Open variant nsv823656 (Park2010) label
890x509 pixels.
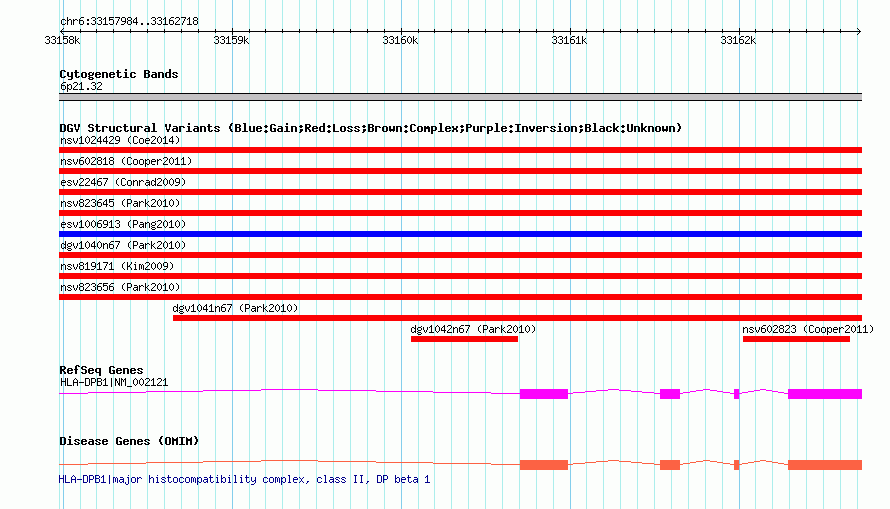coord(120,287)
